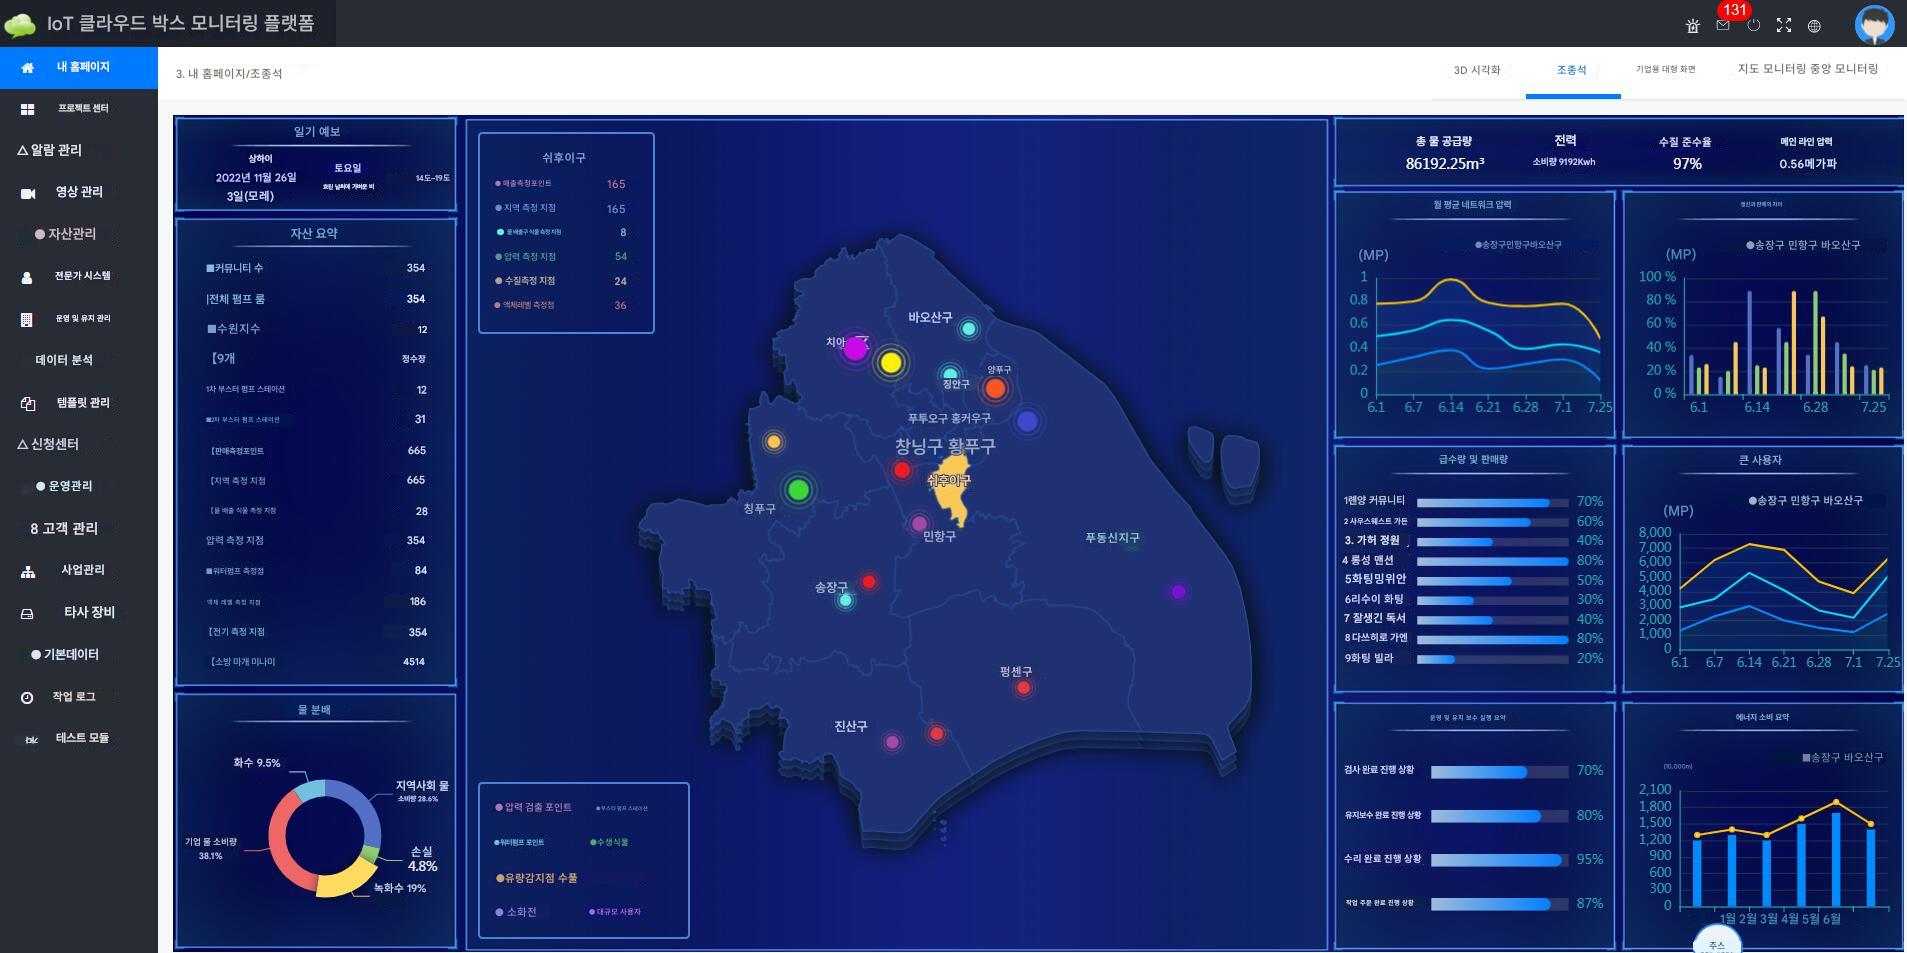The image size is (1907, 953).
Task: Open the user avatar profile
Action: [1873, 24]
